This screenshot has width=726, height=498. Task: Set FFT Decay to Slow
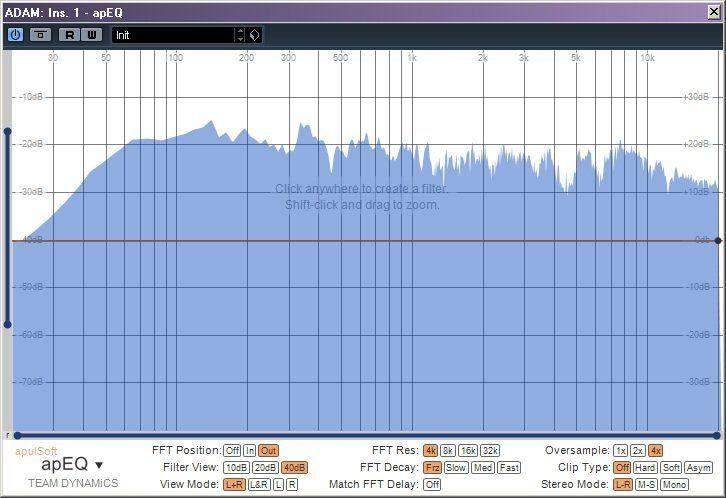[x=456, y=468]
